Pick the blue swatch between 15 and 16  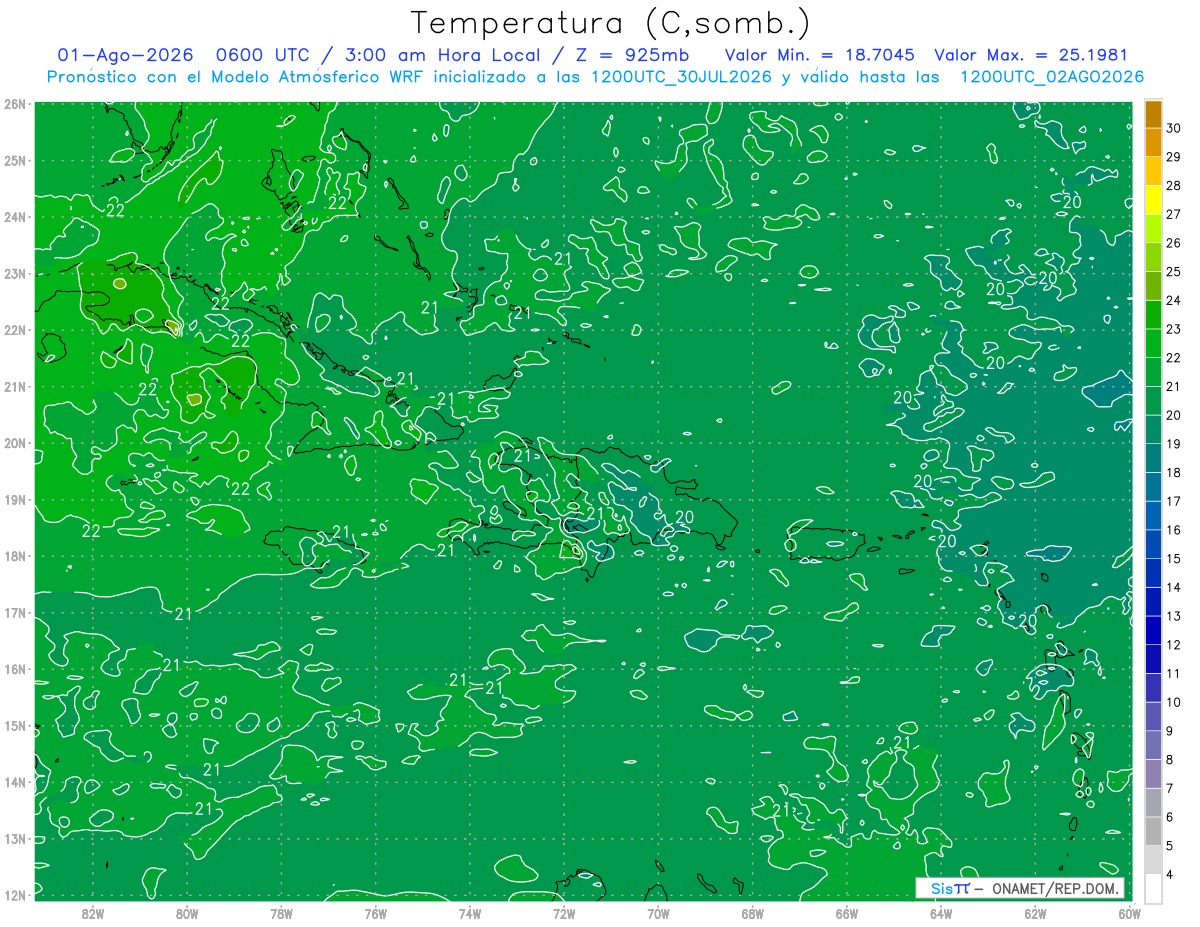click(x=1154, y=544)
